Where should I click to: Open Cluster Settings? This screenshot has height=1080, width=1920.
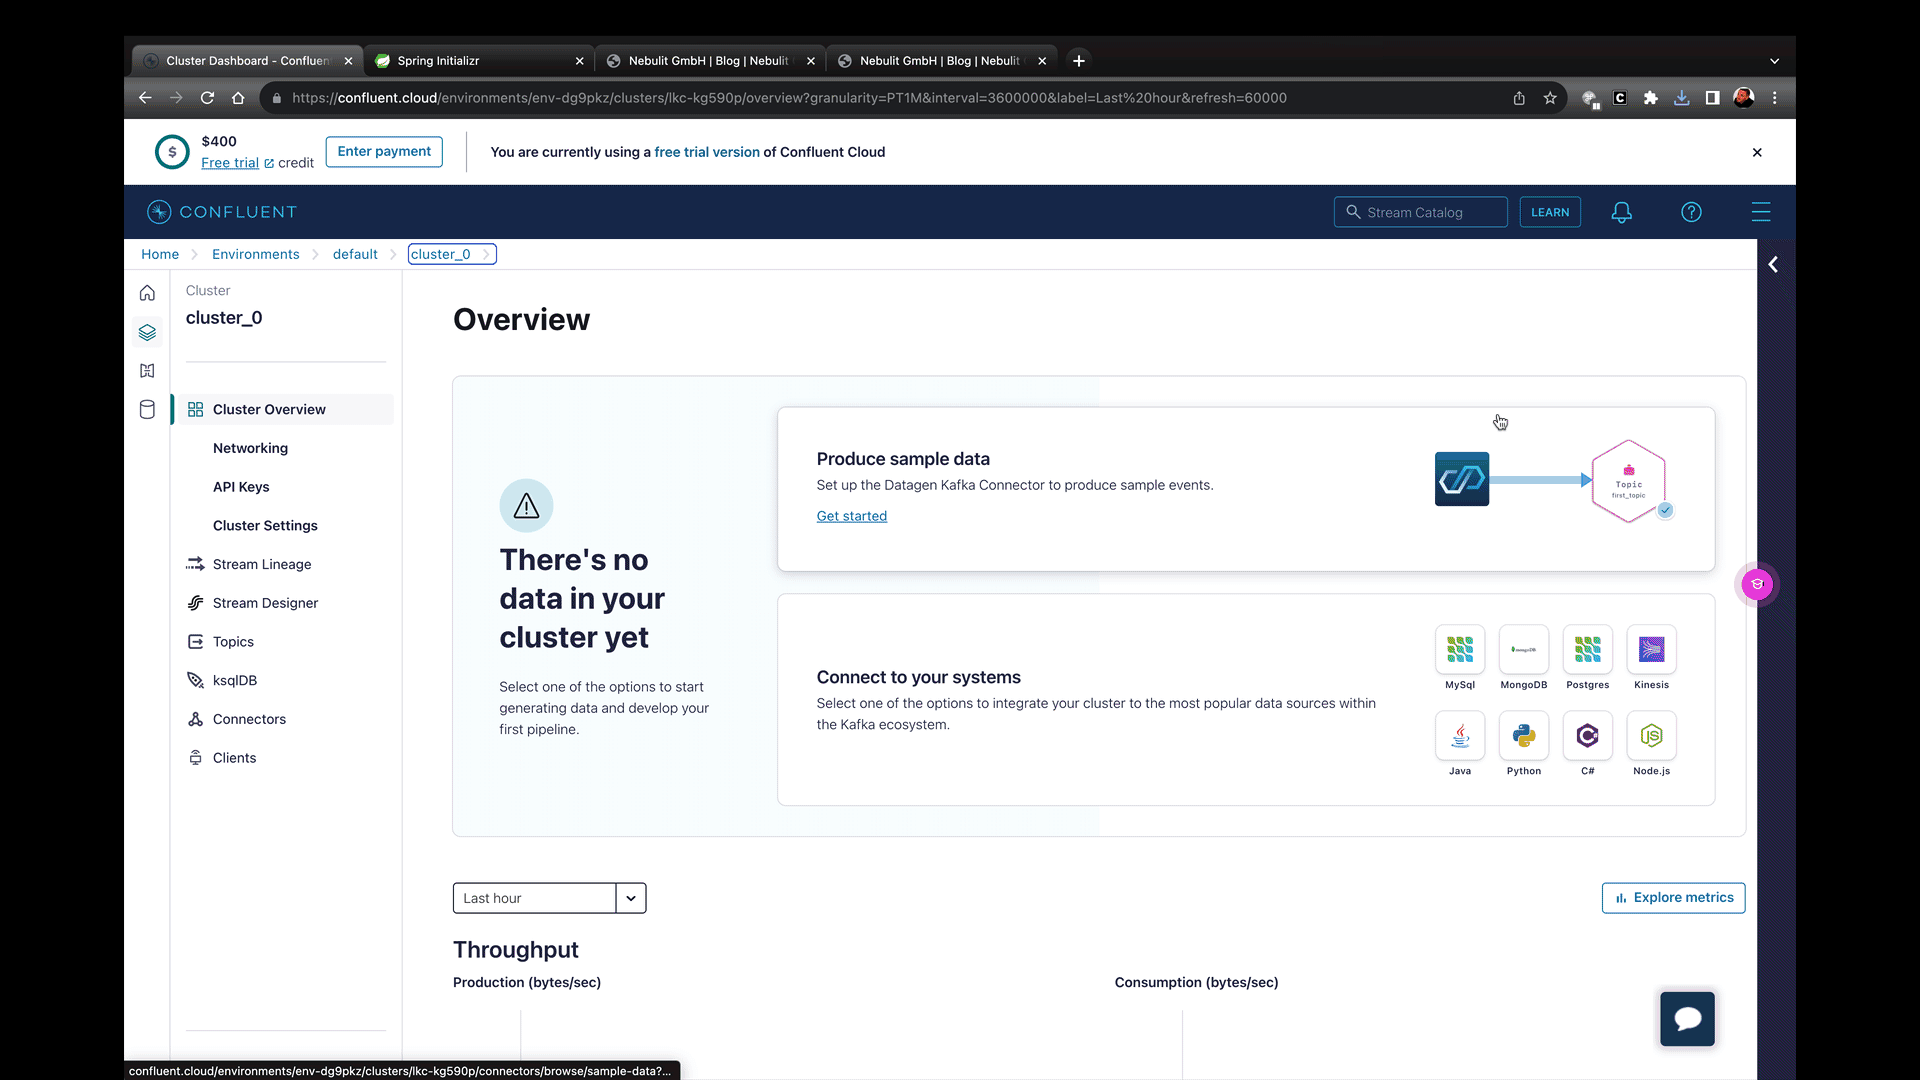[x=264, y=525]
